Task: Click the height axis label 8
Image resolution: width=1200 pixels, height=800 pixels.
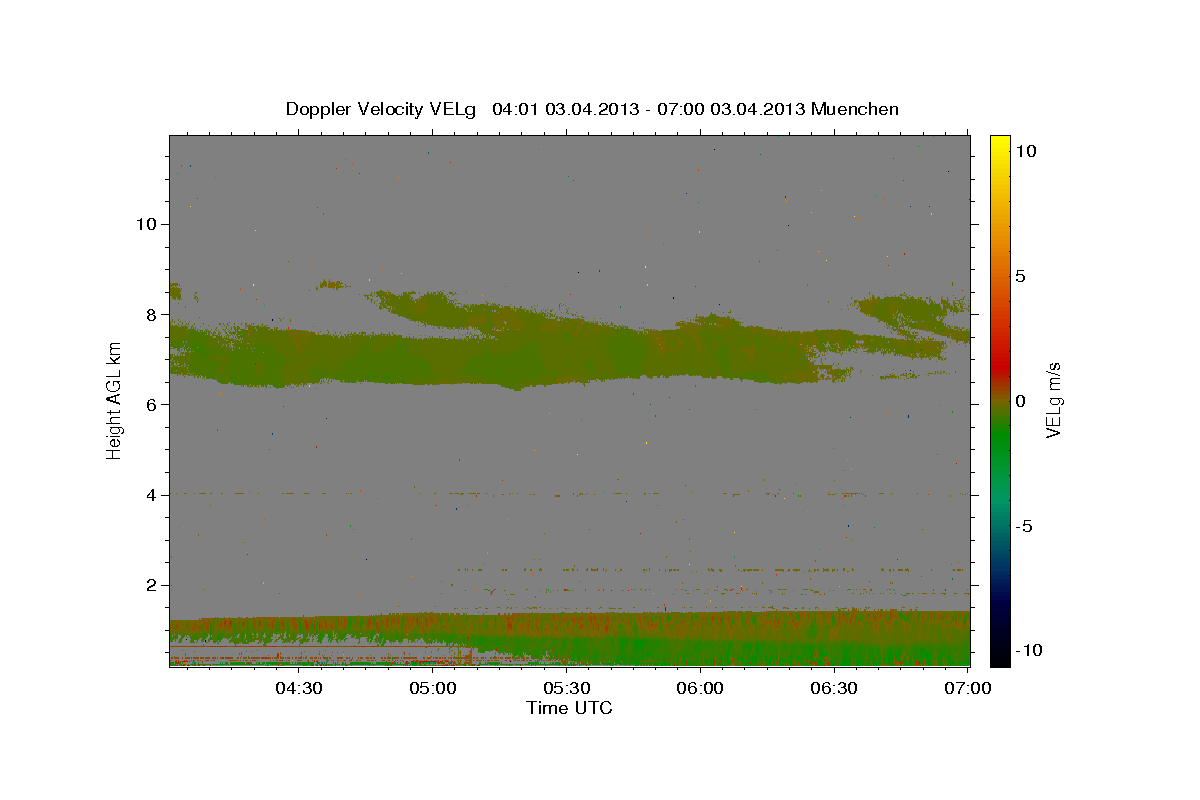Action: [x=149, y=314]
